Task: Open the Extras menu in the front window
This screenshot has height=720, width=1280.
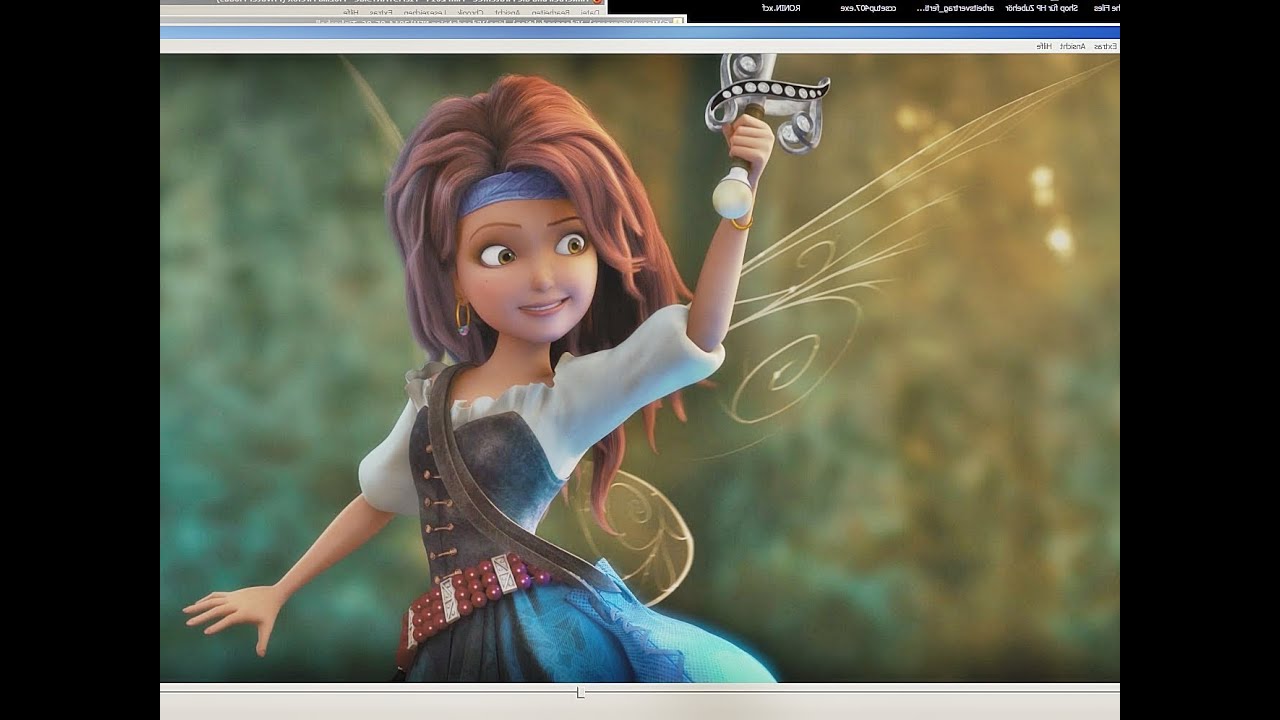Action: pyautogui.click(x=1105, y=46)
